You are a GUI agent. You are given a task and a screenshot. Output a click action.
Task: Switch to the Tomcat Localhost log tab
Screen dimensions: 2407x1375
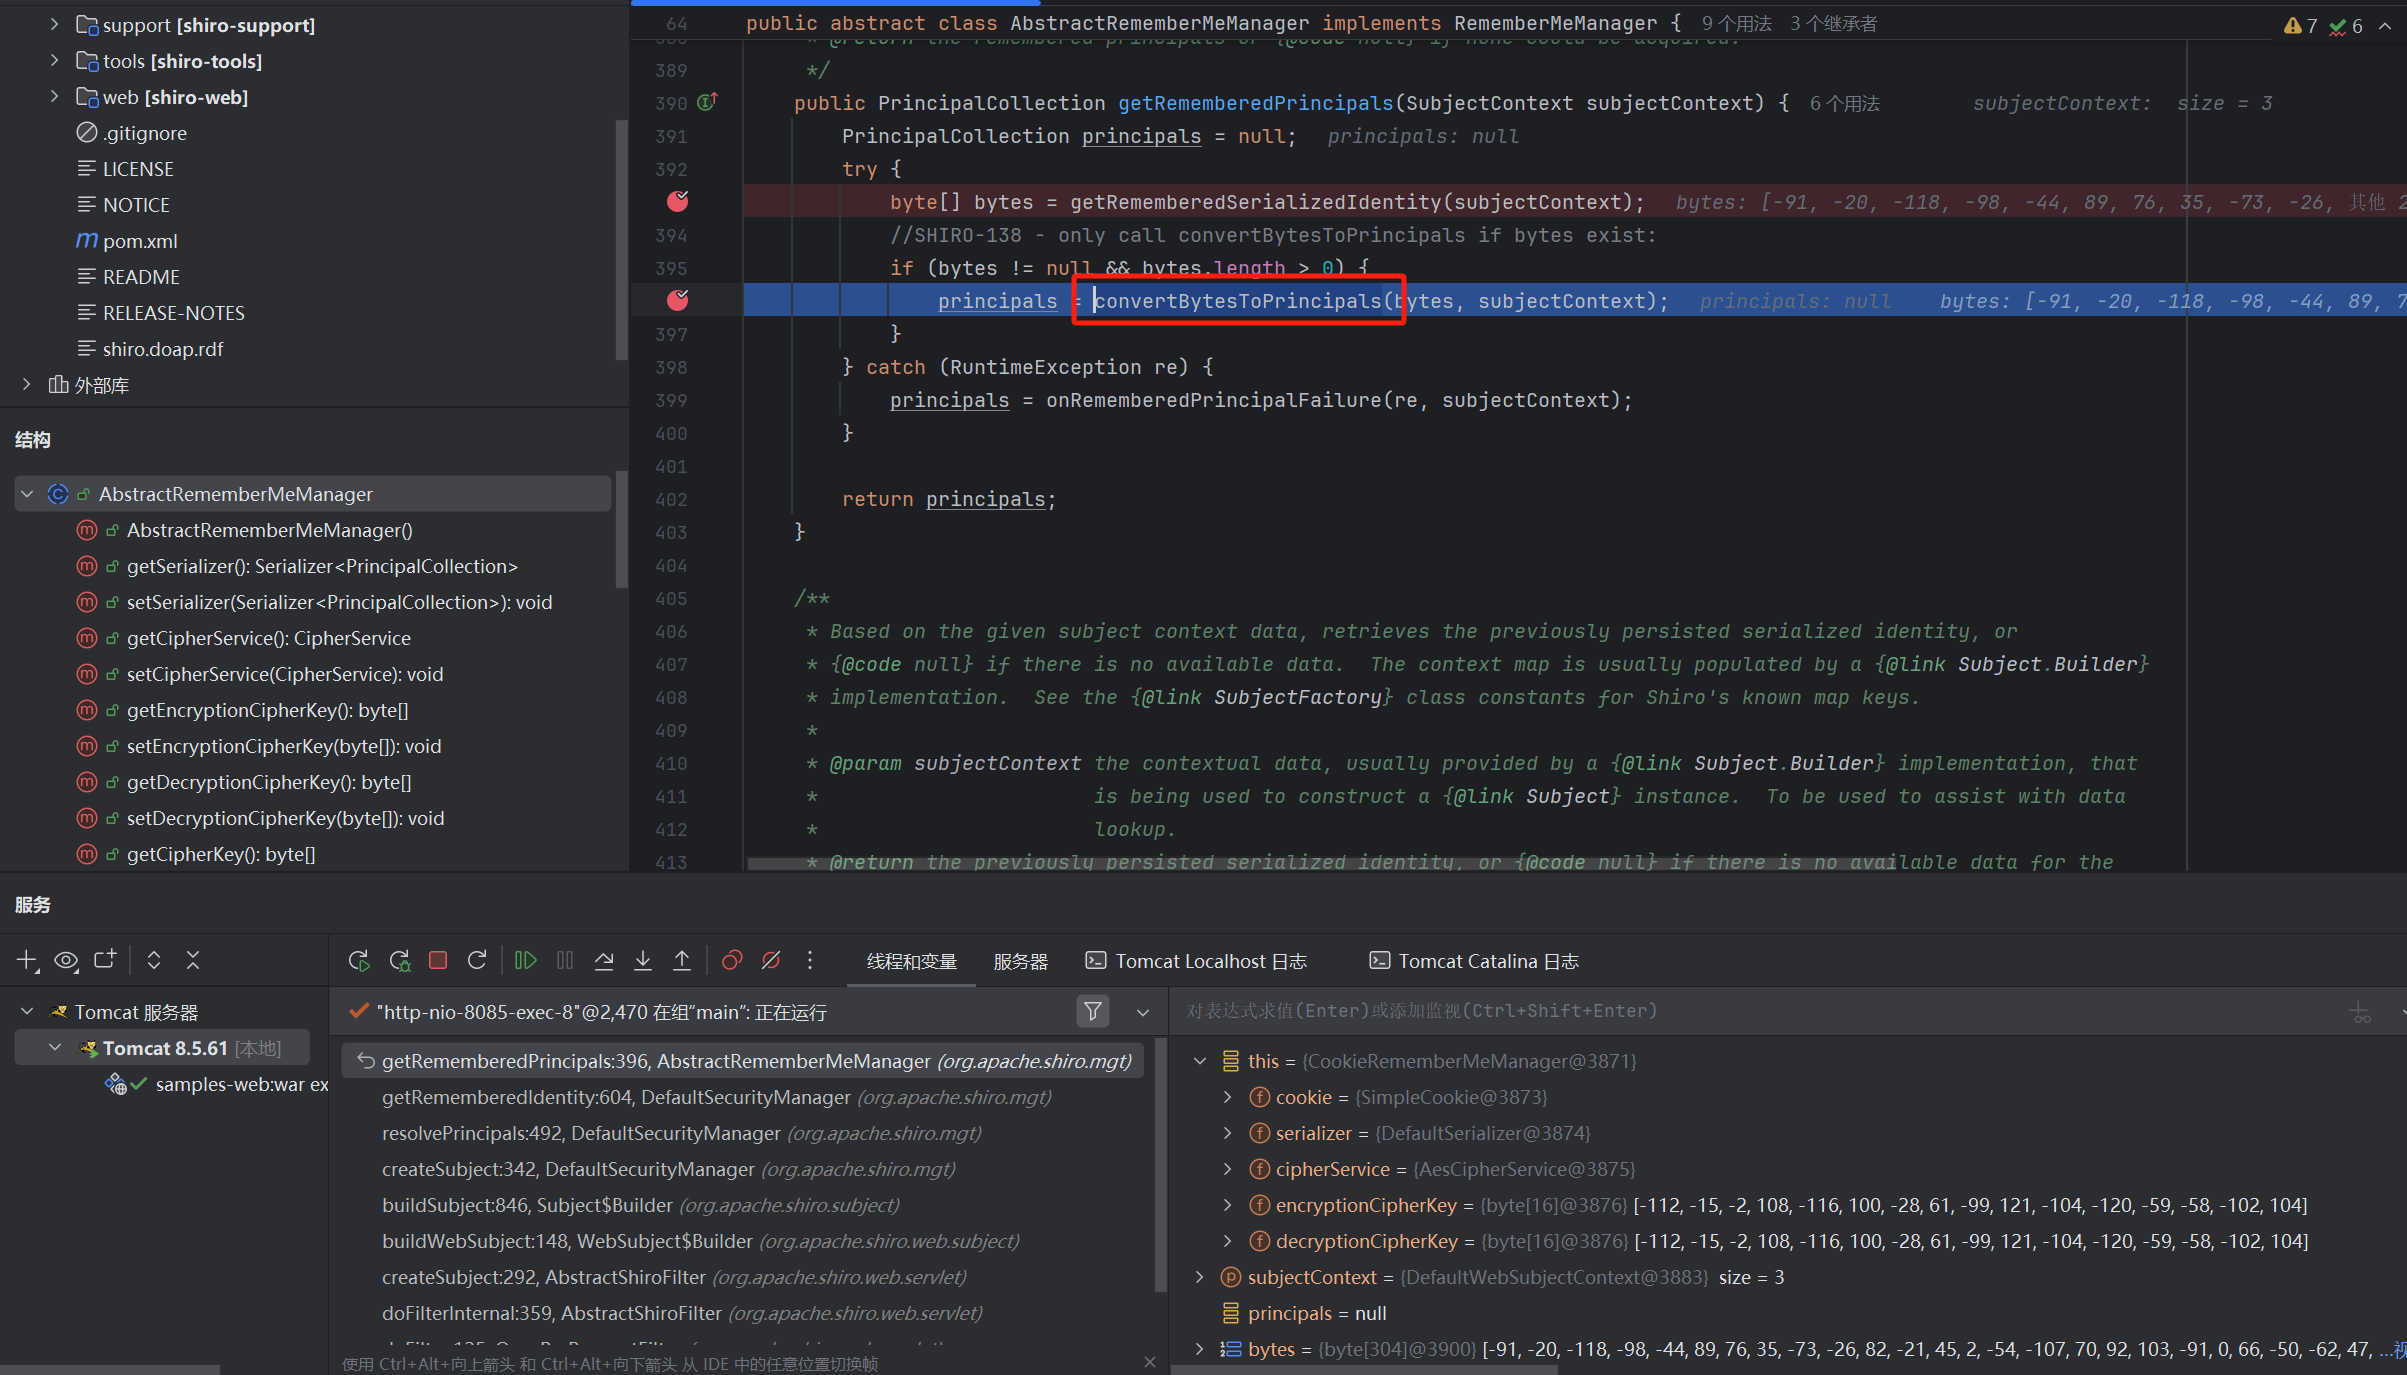tap(1197, 961)
